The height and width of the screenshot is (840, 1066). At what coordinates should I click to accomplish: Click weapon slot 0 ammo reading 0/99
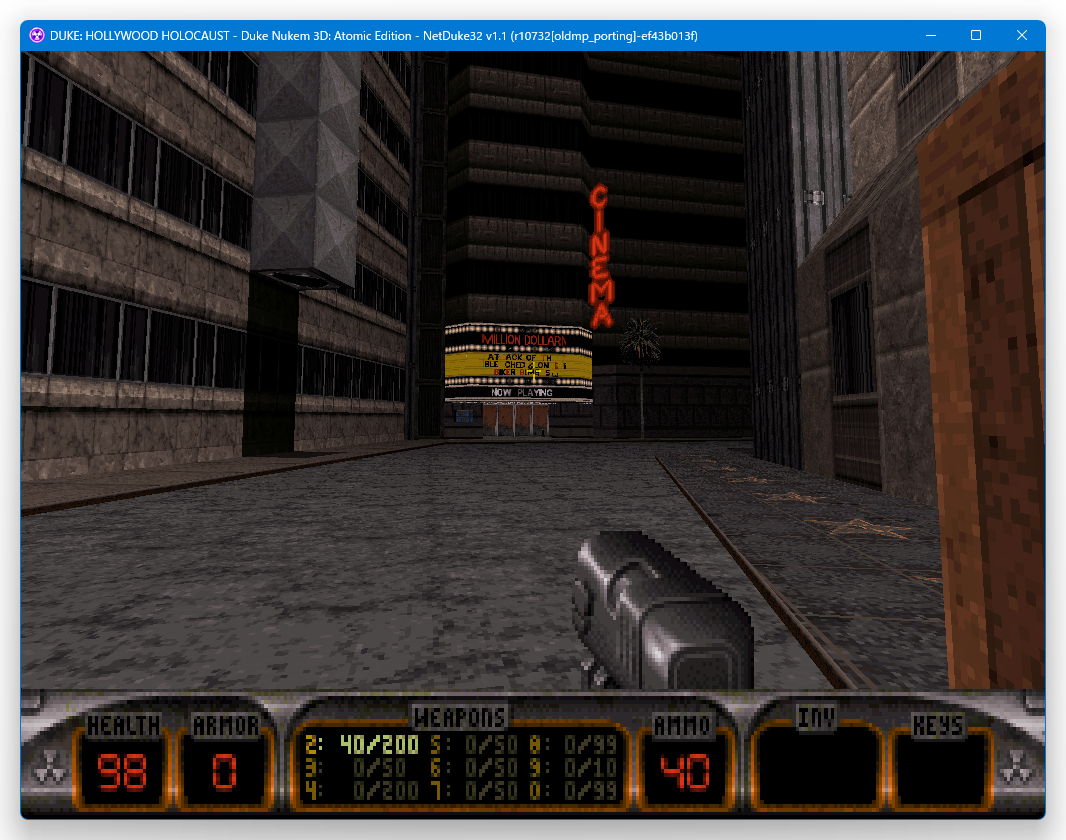[591, 790]
